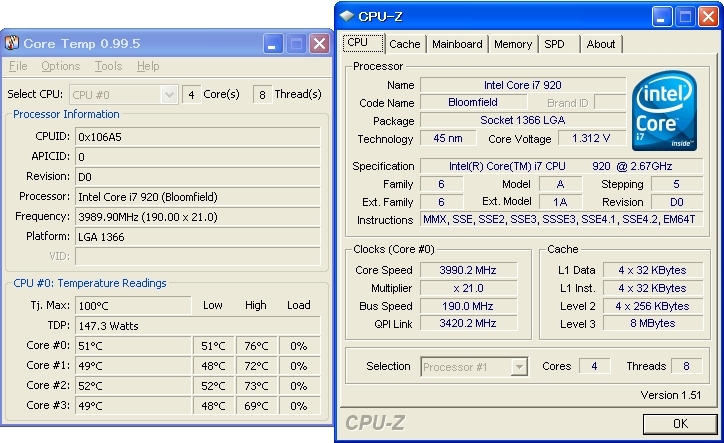
Task: Open the About tab in CPU-Z
Action: coord(601,44)
